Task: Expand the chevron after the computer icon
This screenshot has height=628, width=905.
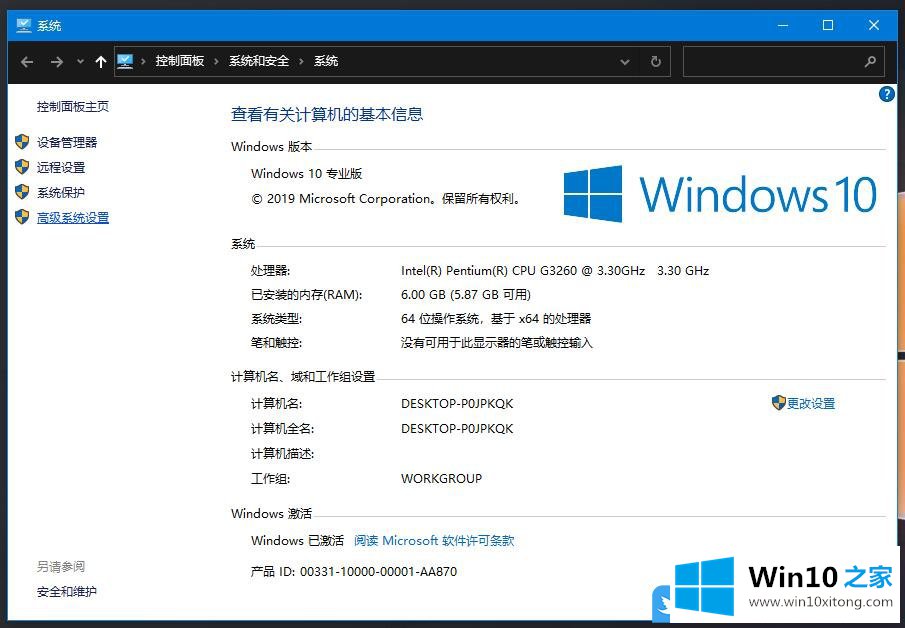Action: point(143,62)
